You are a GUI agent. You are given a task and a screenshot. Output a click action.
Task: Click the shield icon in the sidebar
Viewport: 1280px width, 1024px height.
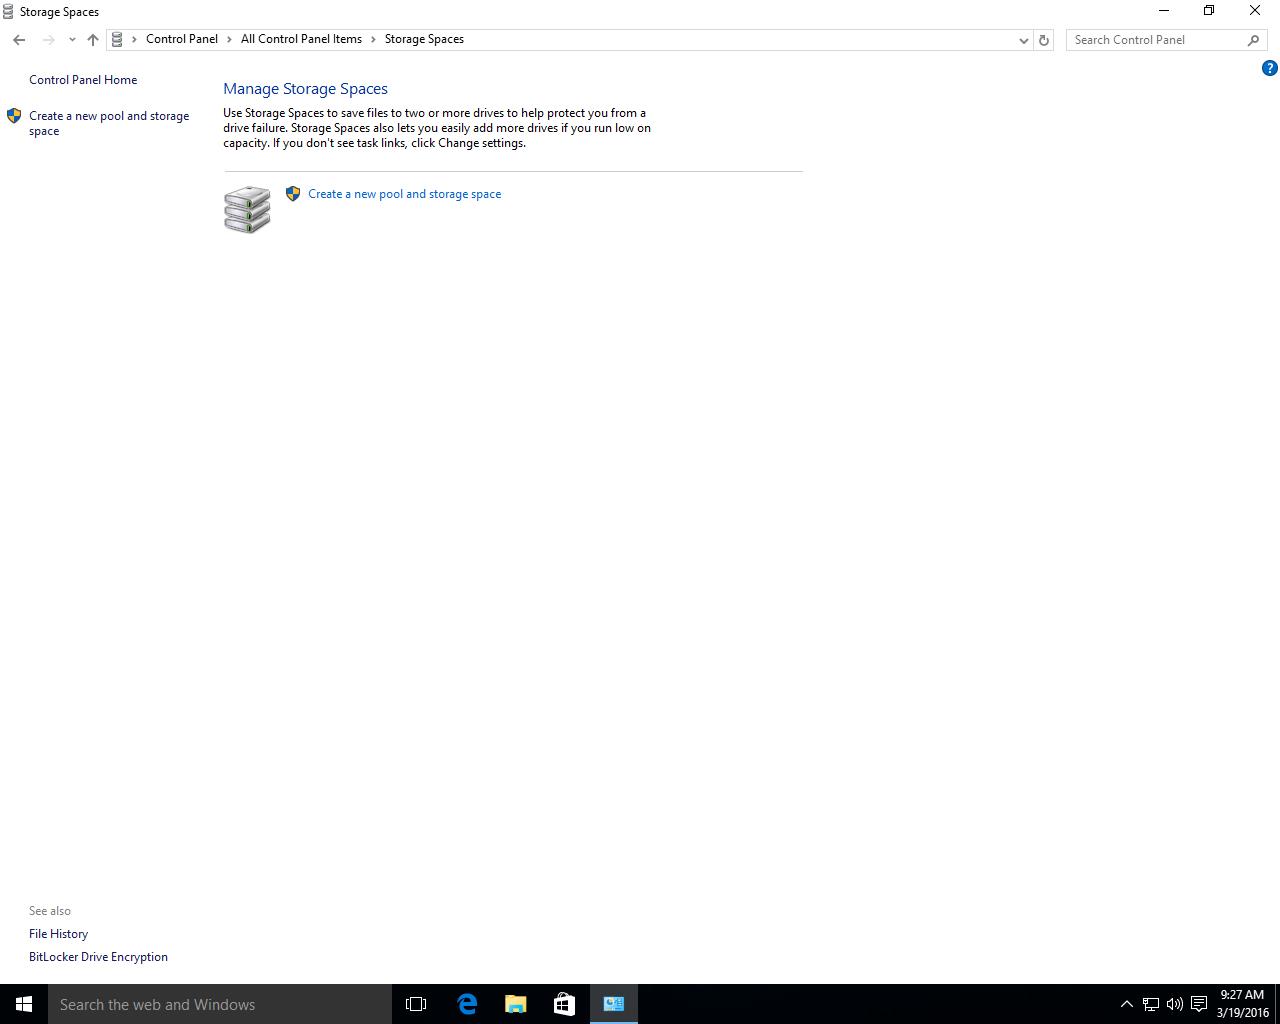pyautogui.click(x=14, y=116)
